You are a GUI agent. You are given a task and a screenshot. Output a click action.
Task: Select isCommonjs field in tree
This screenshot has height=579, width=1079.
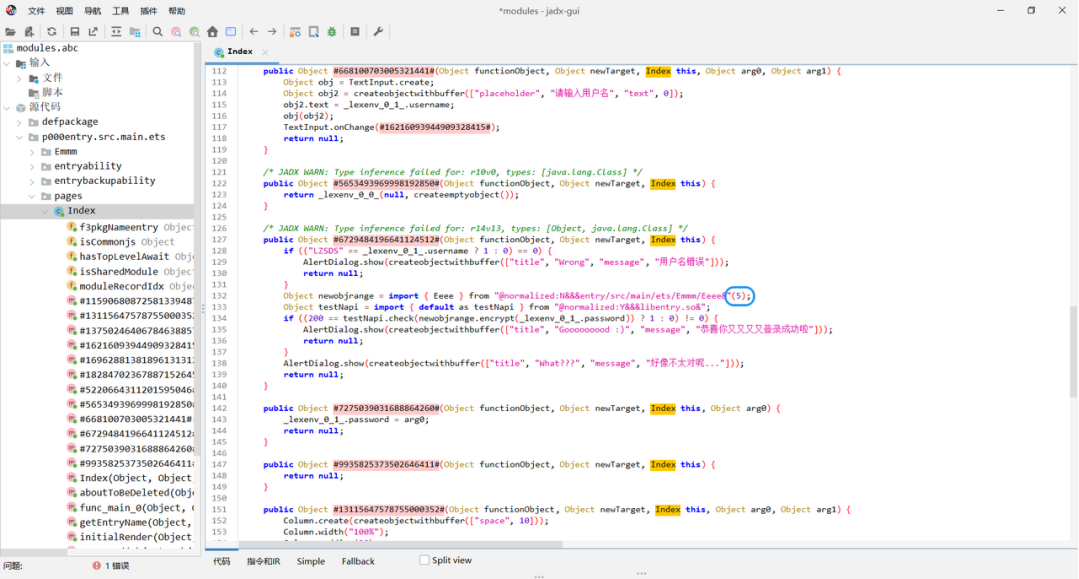[107, 242]
